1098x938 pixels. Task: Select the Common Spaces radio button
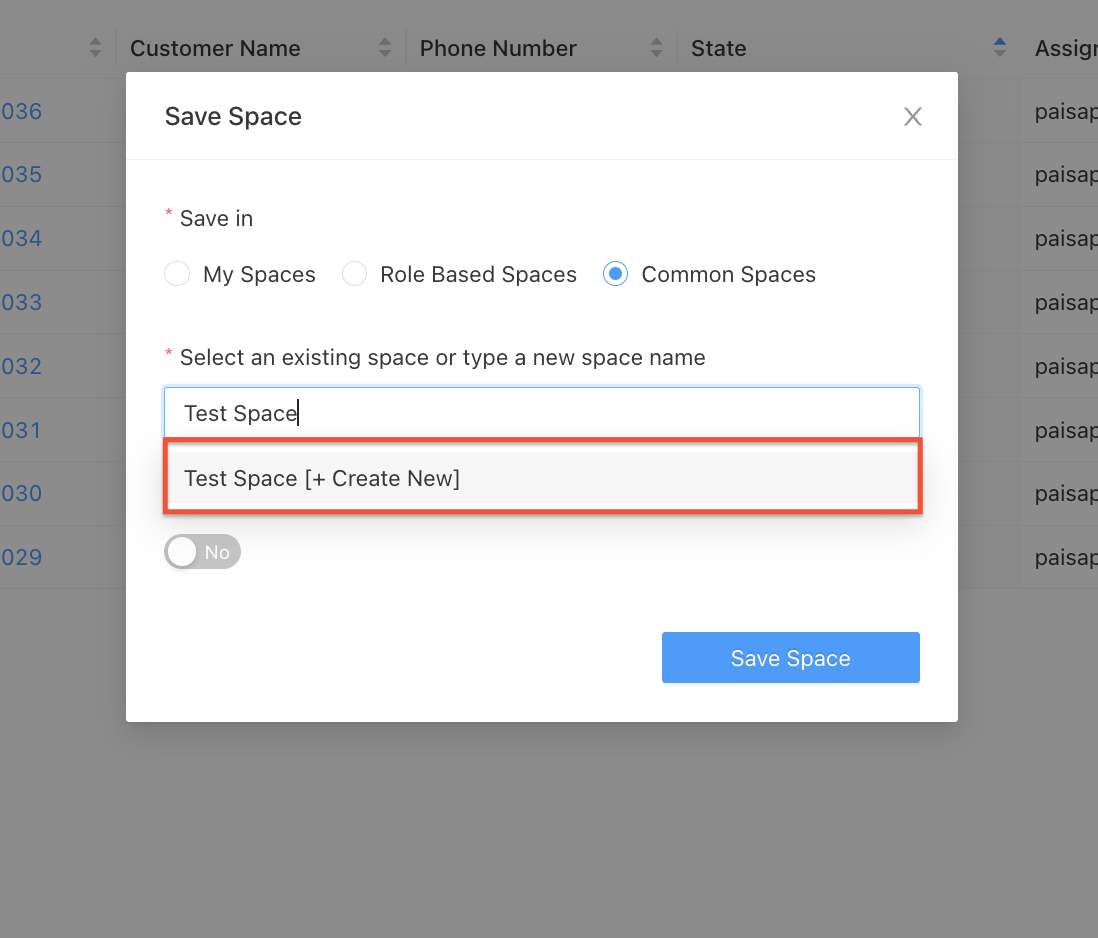616,274
